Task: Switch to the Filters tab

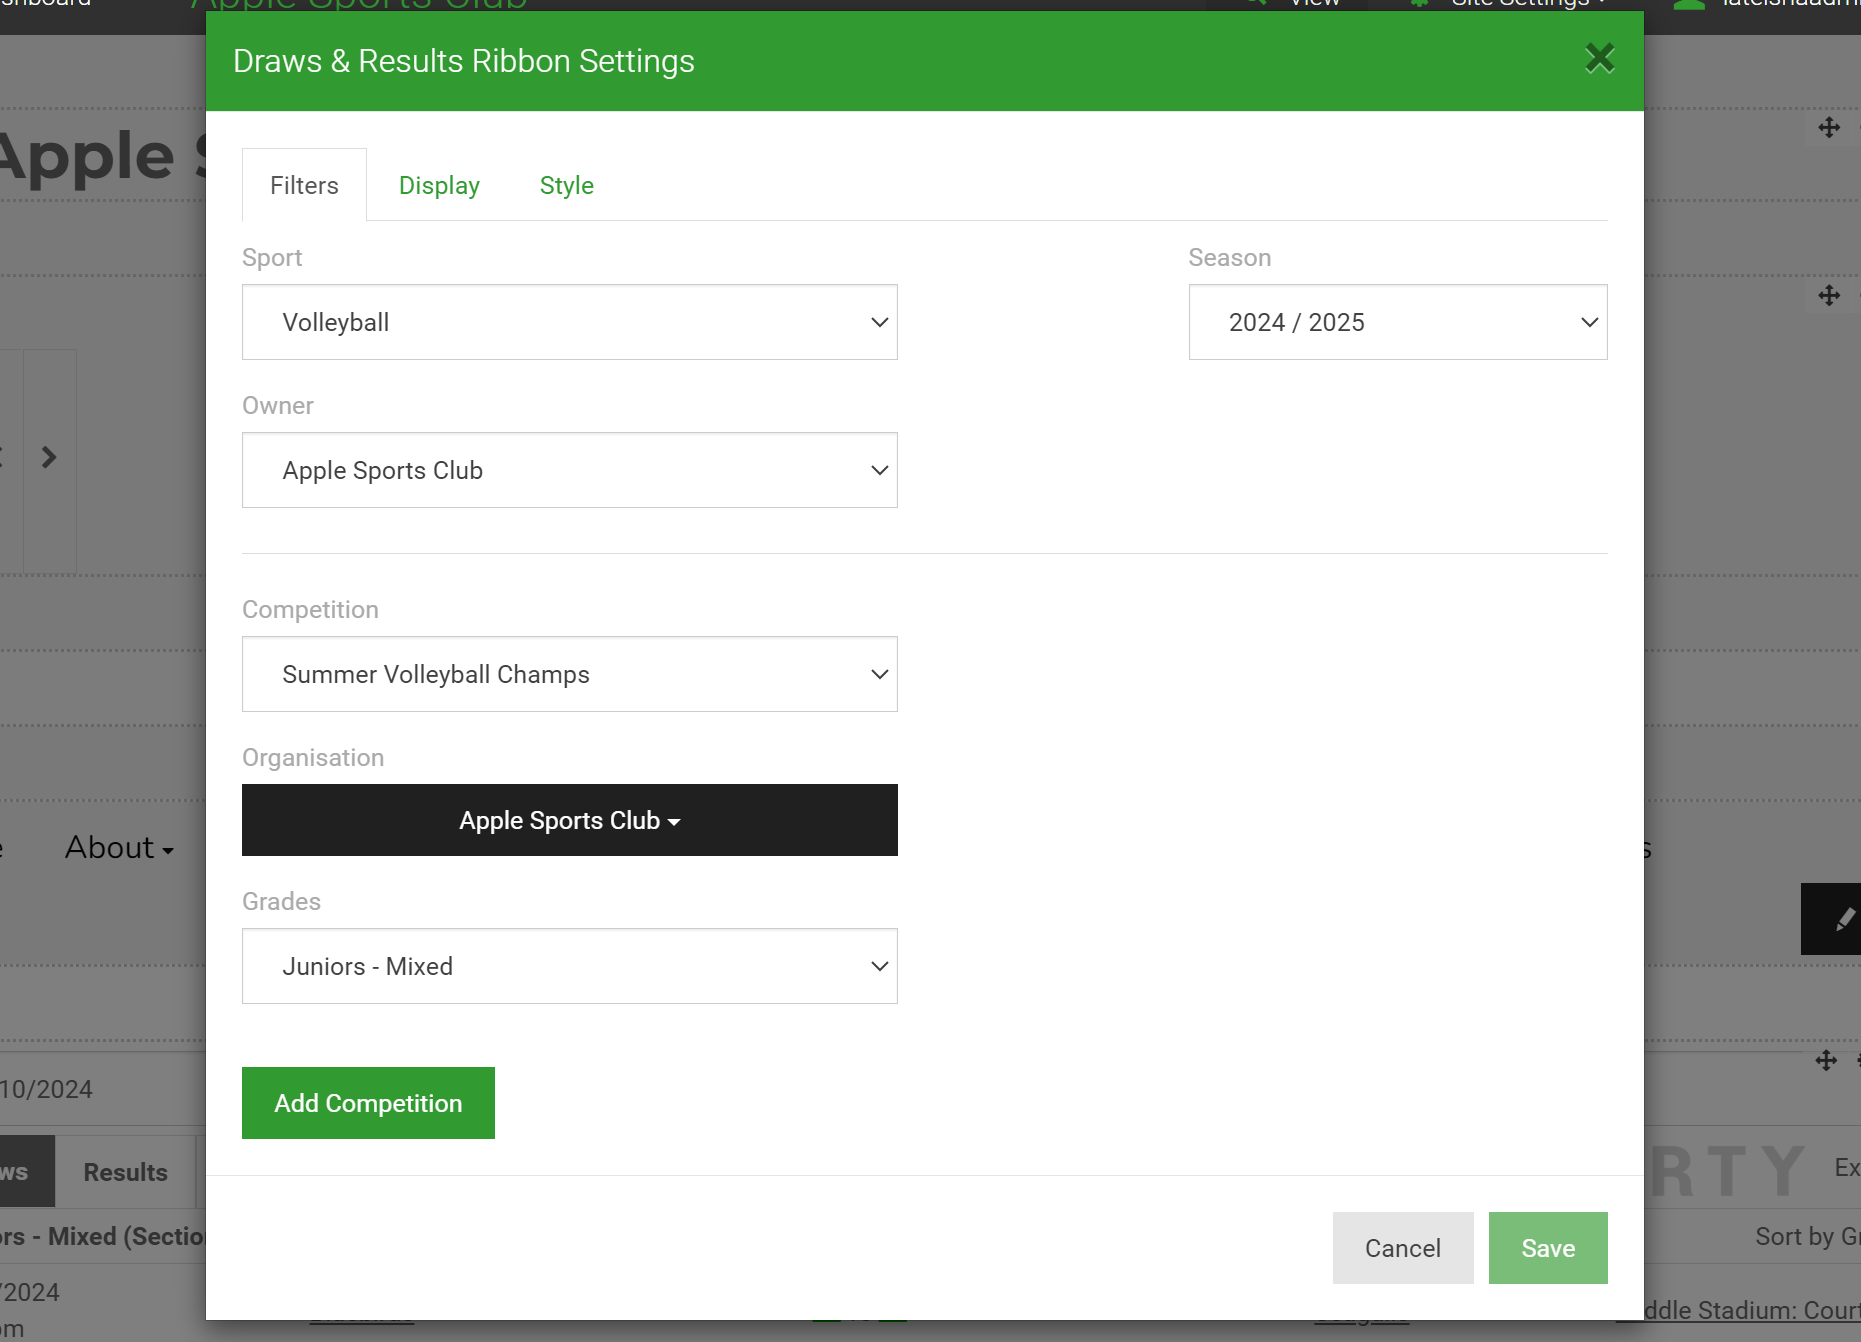Action: coord(304,185)
